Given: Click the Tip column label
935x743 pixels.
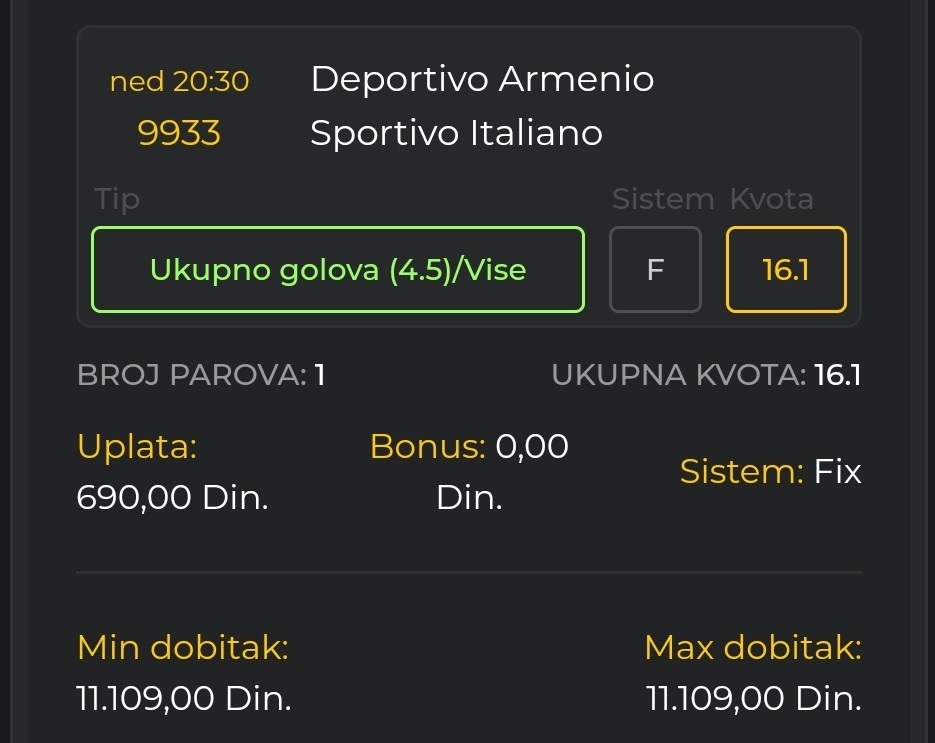Looking at the screenshot, I should pos(117,199).
